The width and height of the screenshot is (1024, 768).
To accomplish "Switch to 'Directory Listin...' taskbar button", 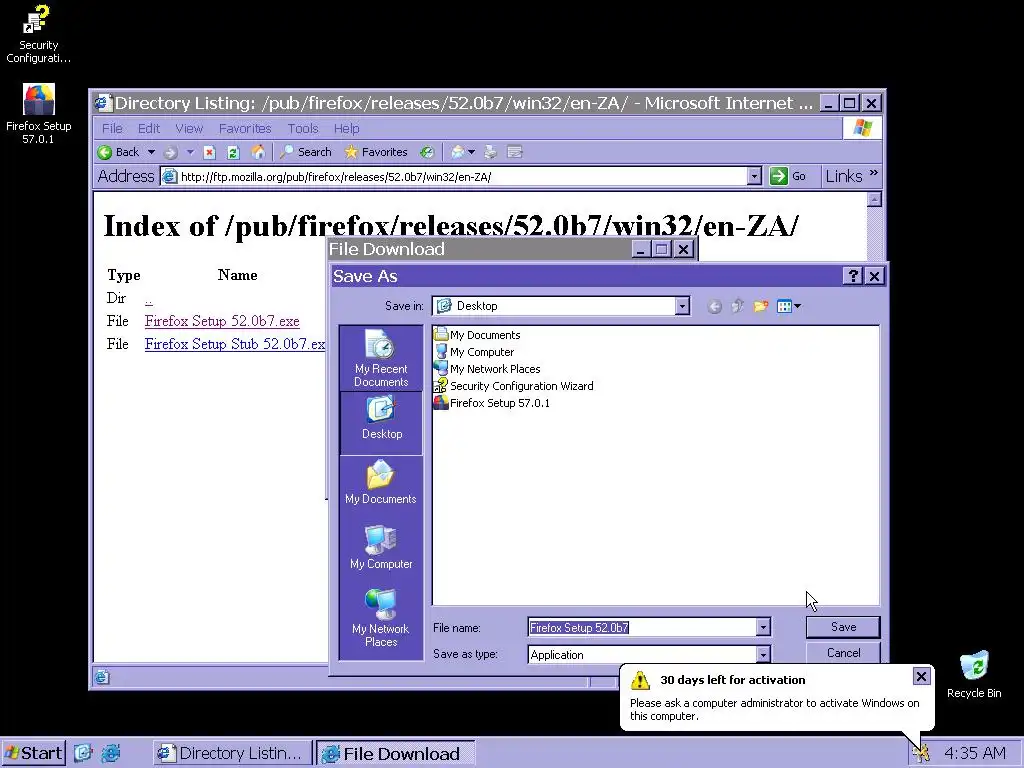I will pos(232,753).
